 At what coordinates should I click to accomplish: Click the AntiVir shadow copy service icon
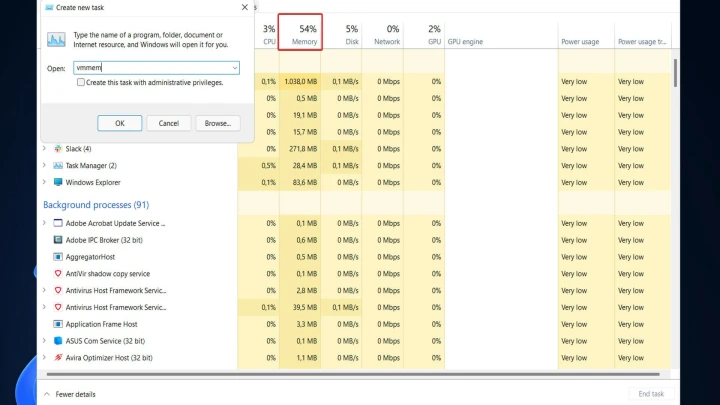pyautogui.click(x=58, y=274)
